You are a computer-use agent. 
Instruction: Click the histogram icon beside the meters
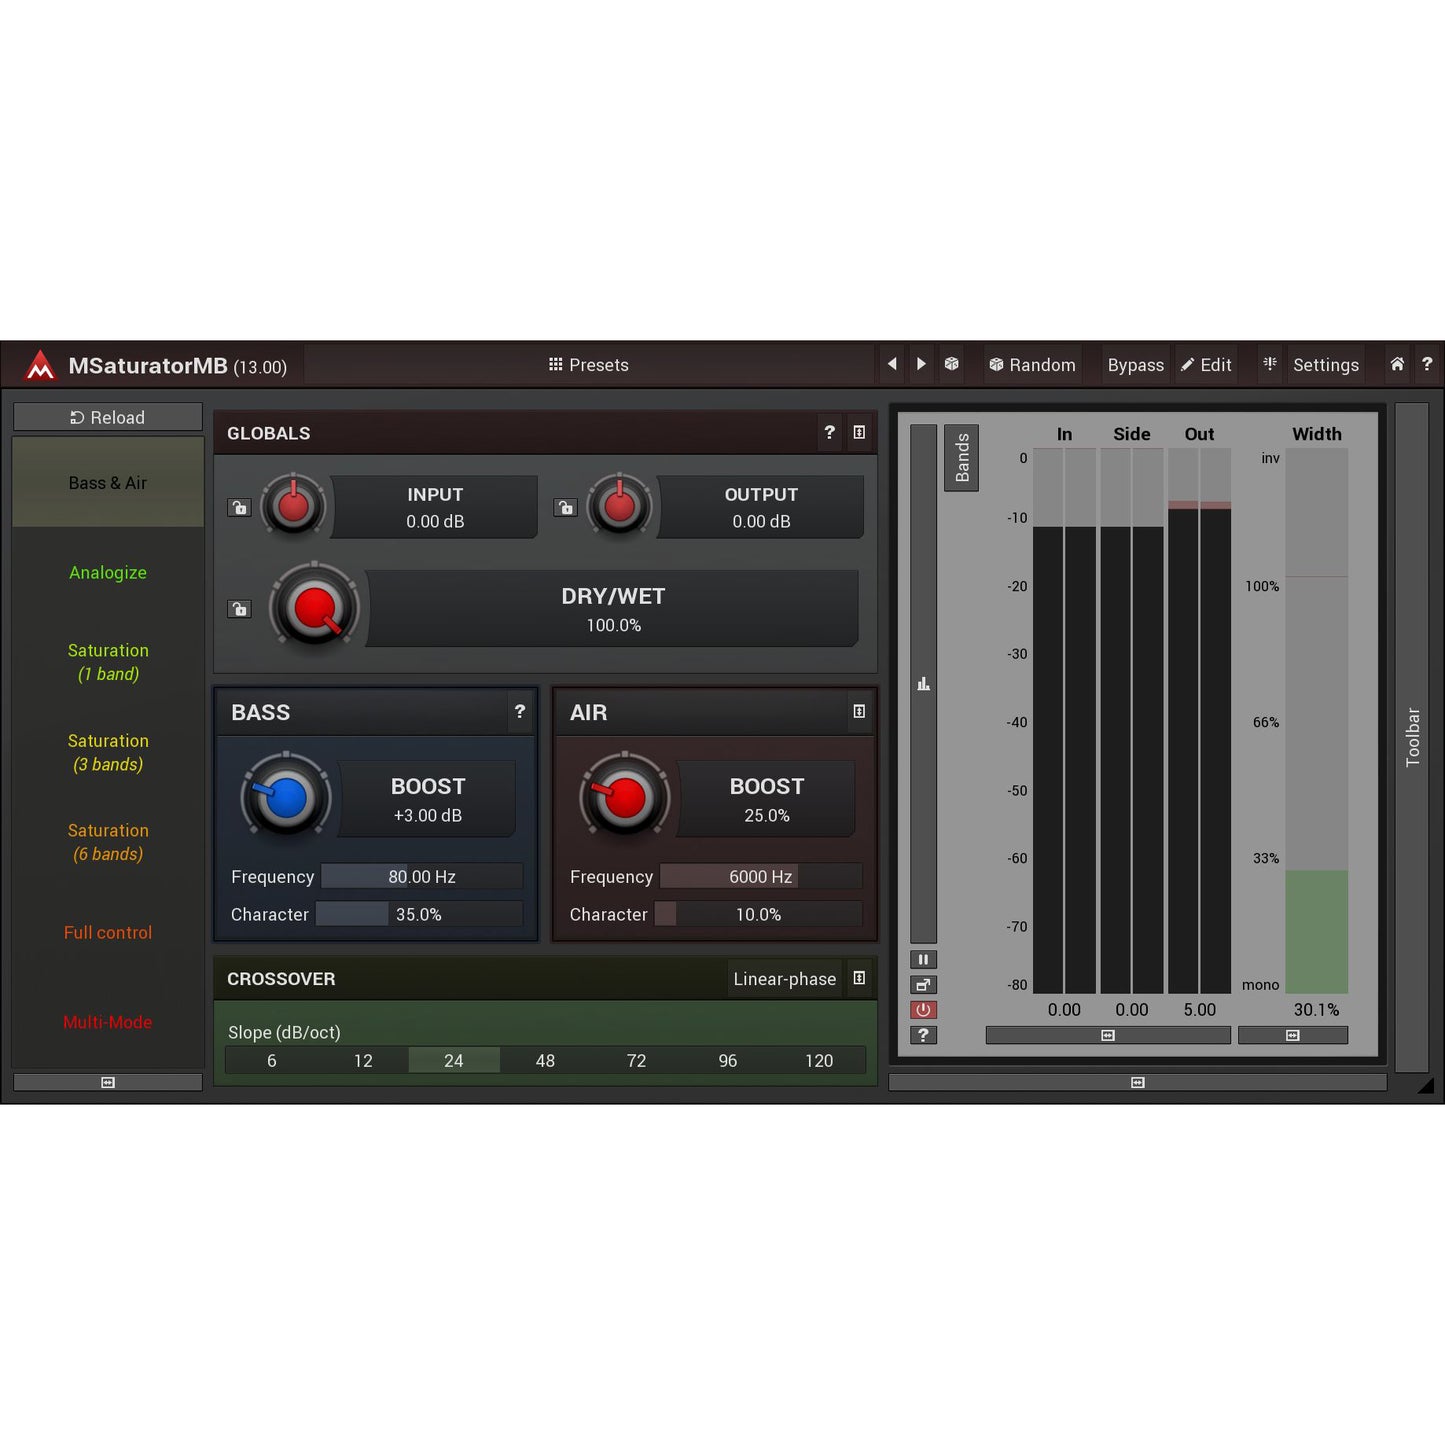coord(923,684)
